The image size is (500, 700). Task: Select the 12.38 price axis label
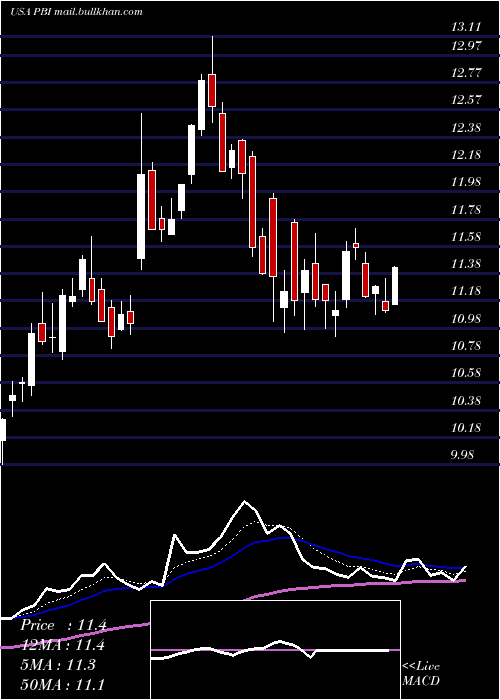tap(467, 128)
